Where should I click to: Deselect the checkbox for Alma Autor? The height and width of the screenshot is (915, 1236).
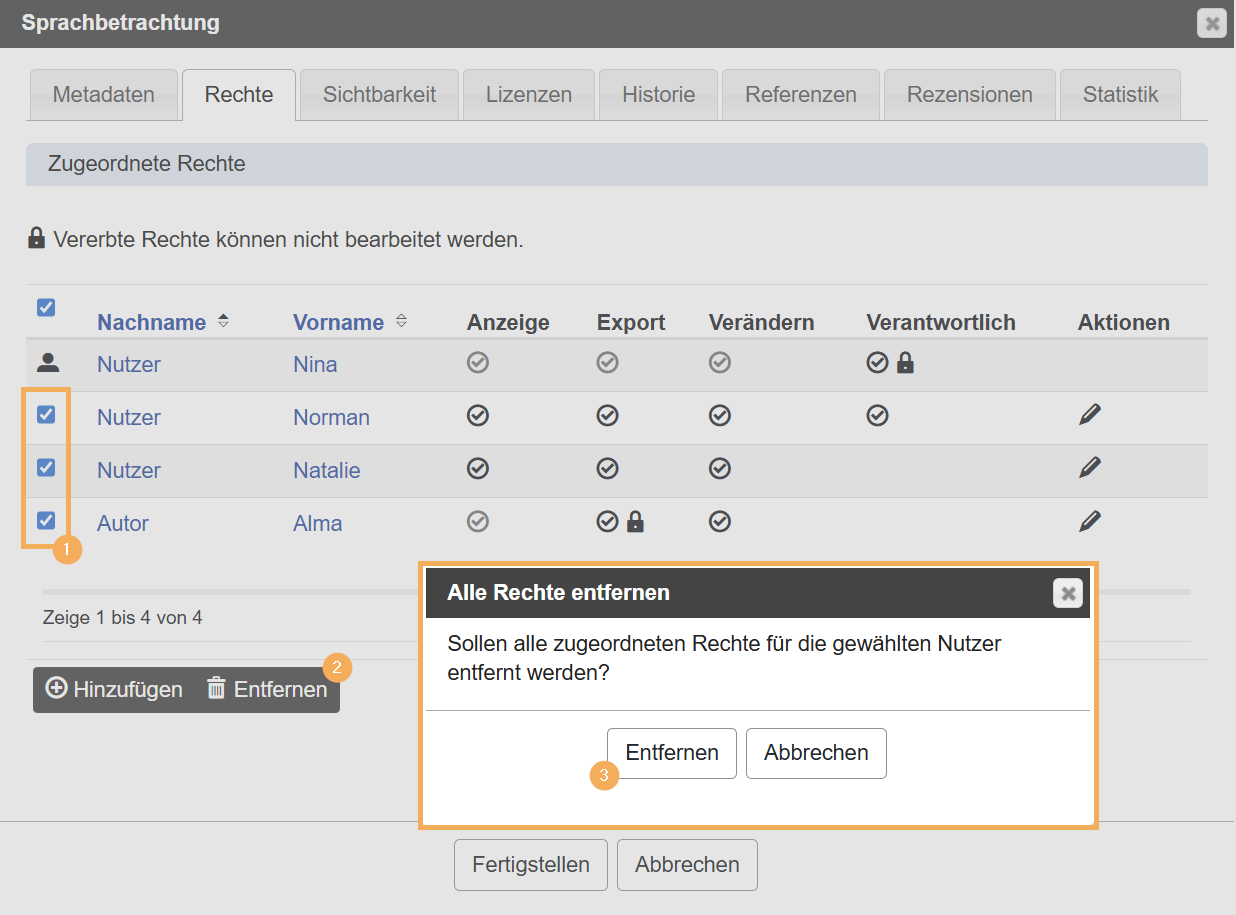pyautogui.click(x=46, y=520)
